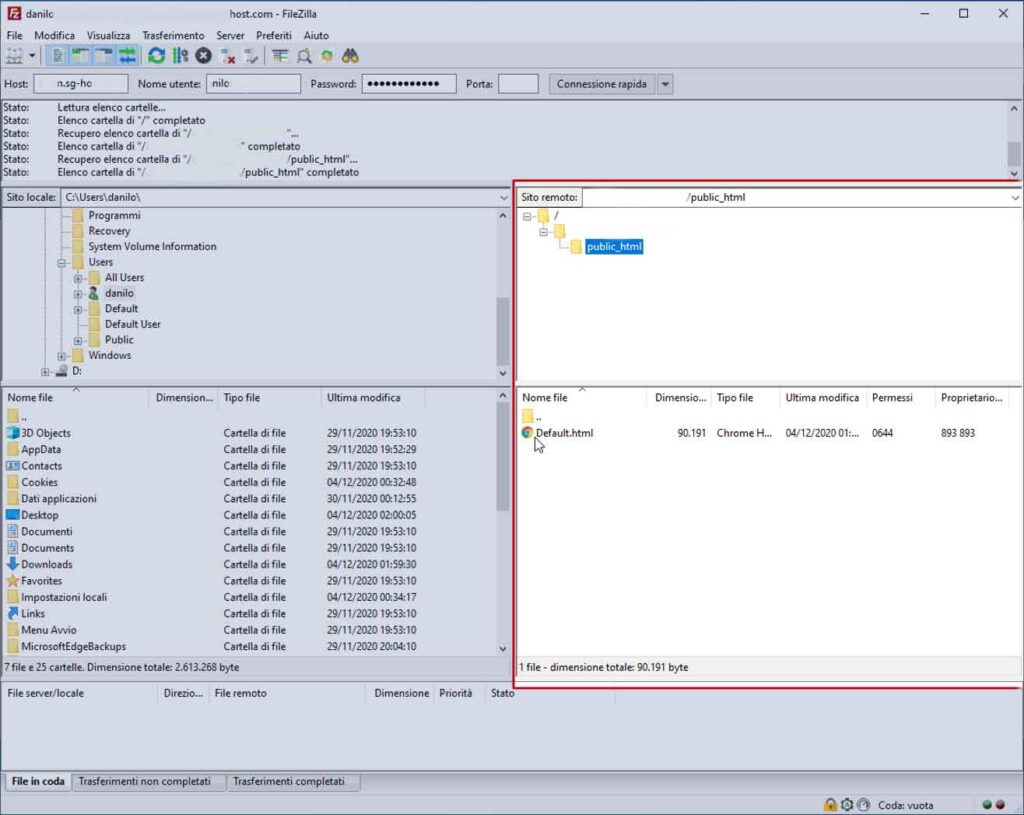The width and height of the screenshot is (1024, 815).
Task: Toggle the local directory tree view
Action: pyautogui.click(x=80, y=56)
